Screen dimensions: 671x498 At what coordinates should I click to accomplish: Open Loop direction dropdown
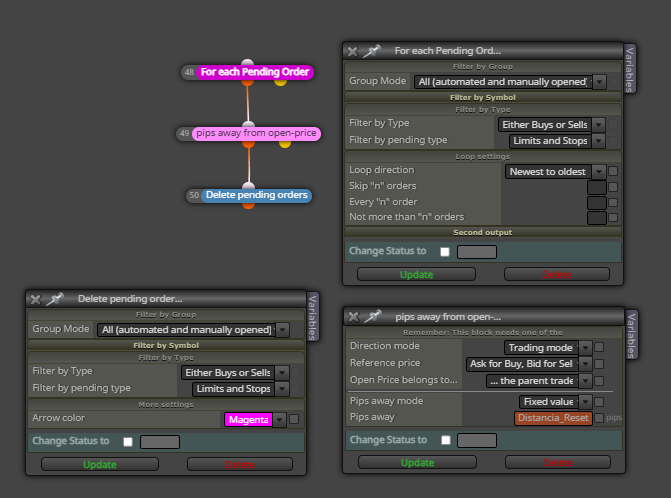(599, 172)
